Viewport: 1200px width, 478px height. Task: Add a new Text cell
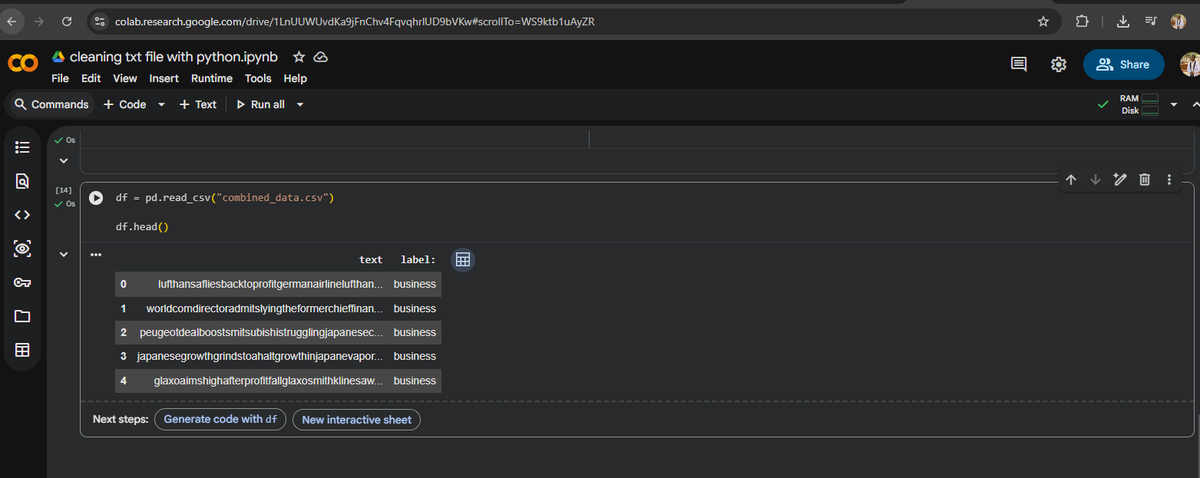tap(198, 104)
